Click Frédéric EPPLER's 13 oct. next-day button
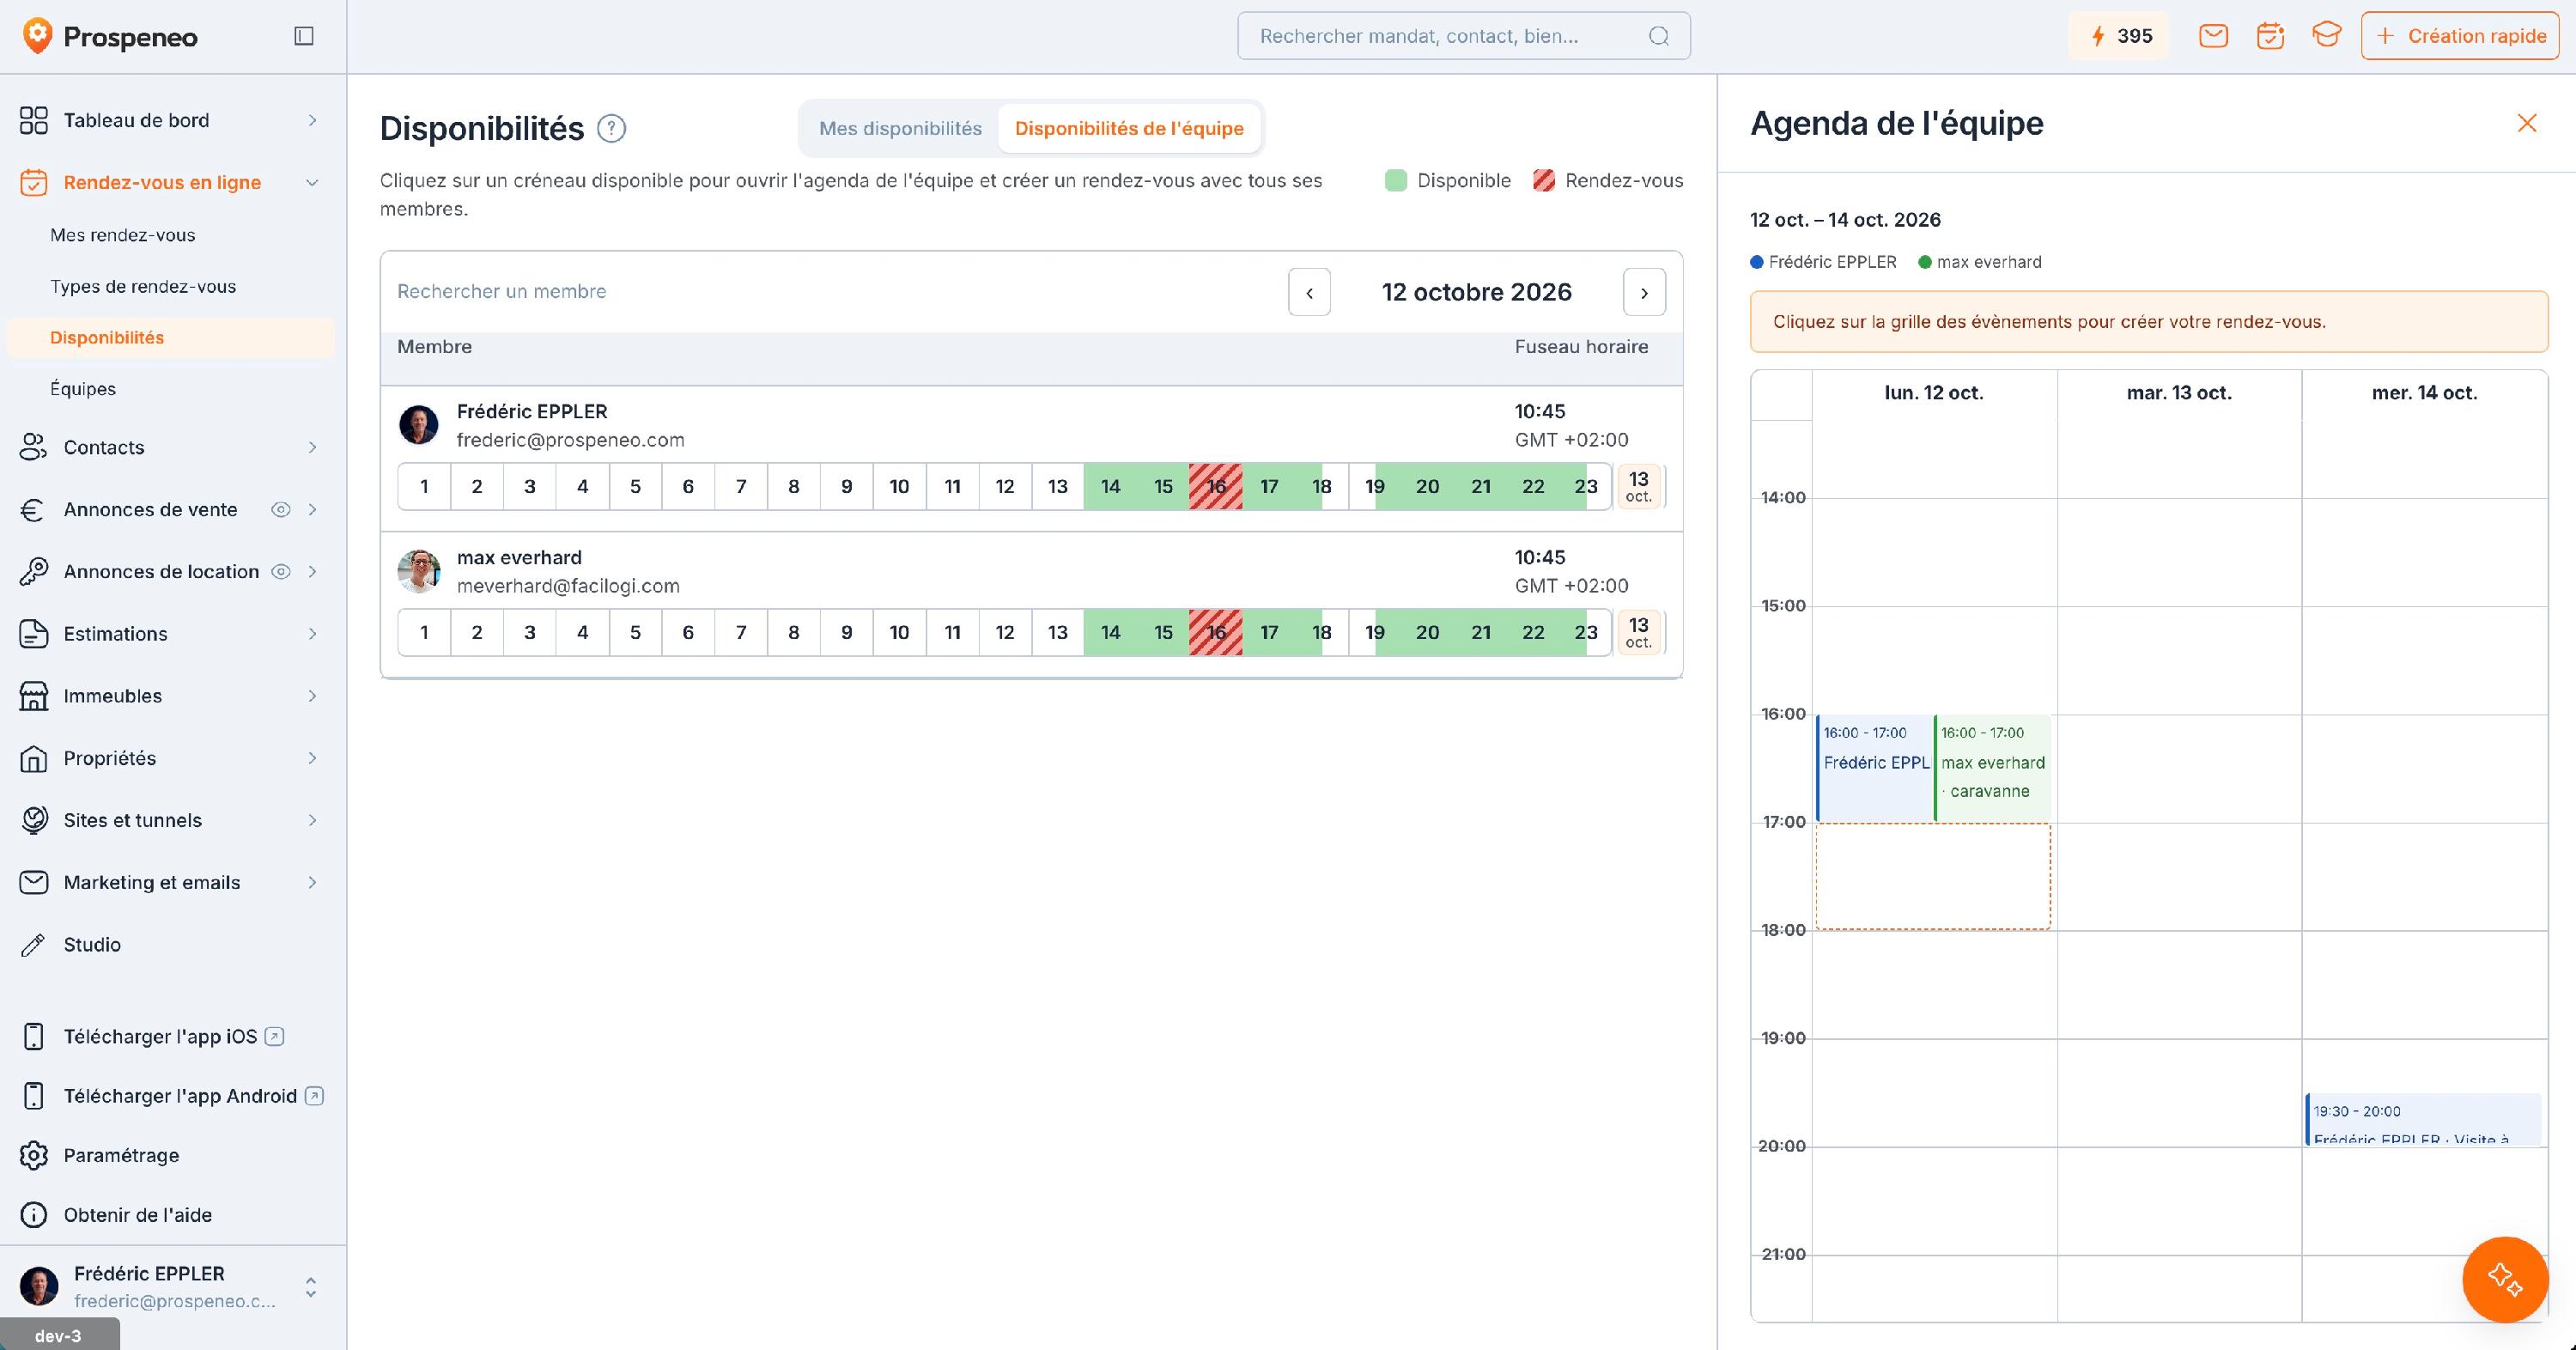The image size is (2576, 1350). coord(1638,487)
